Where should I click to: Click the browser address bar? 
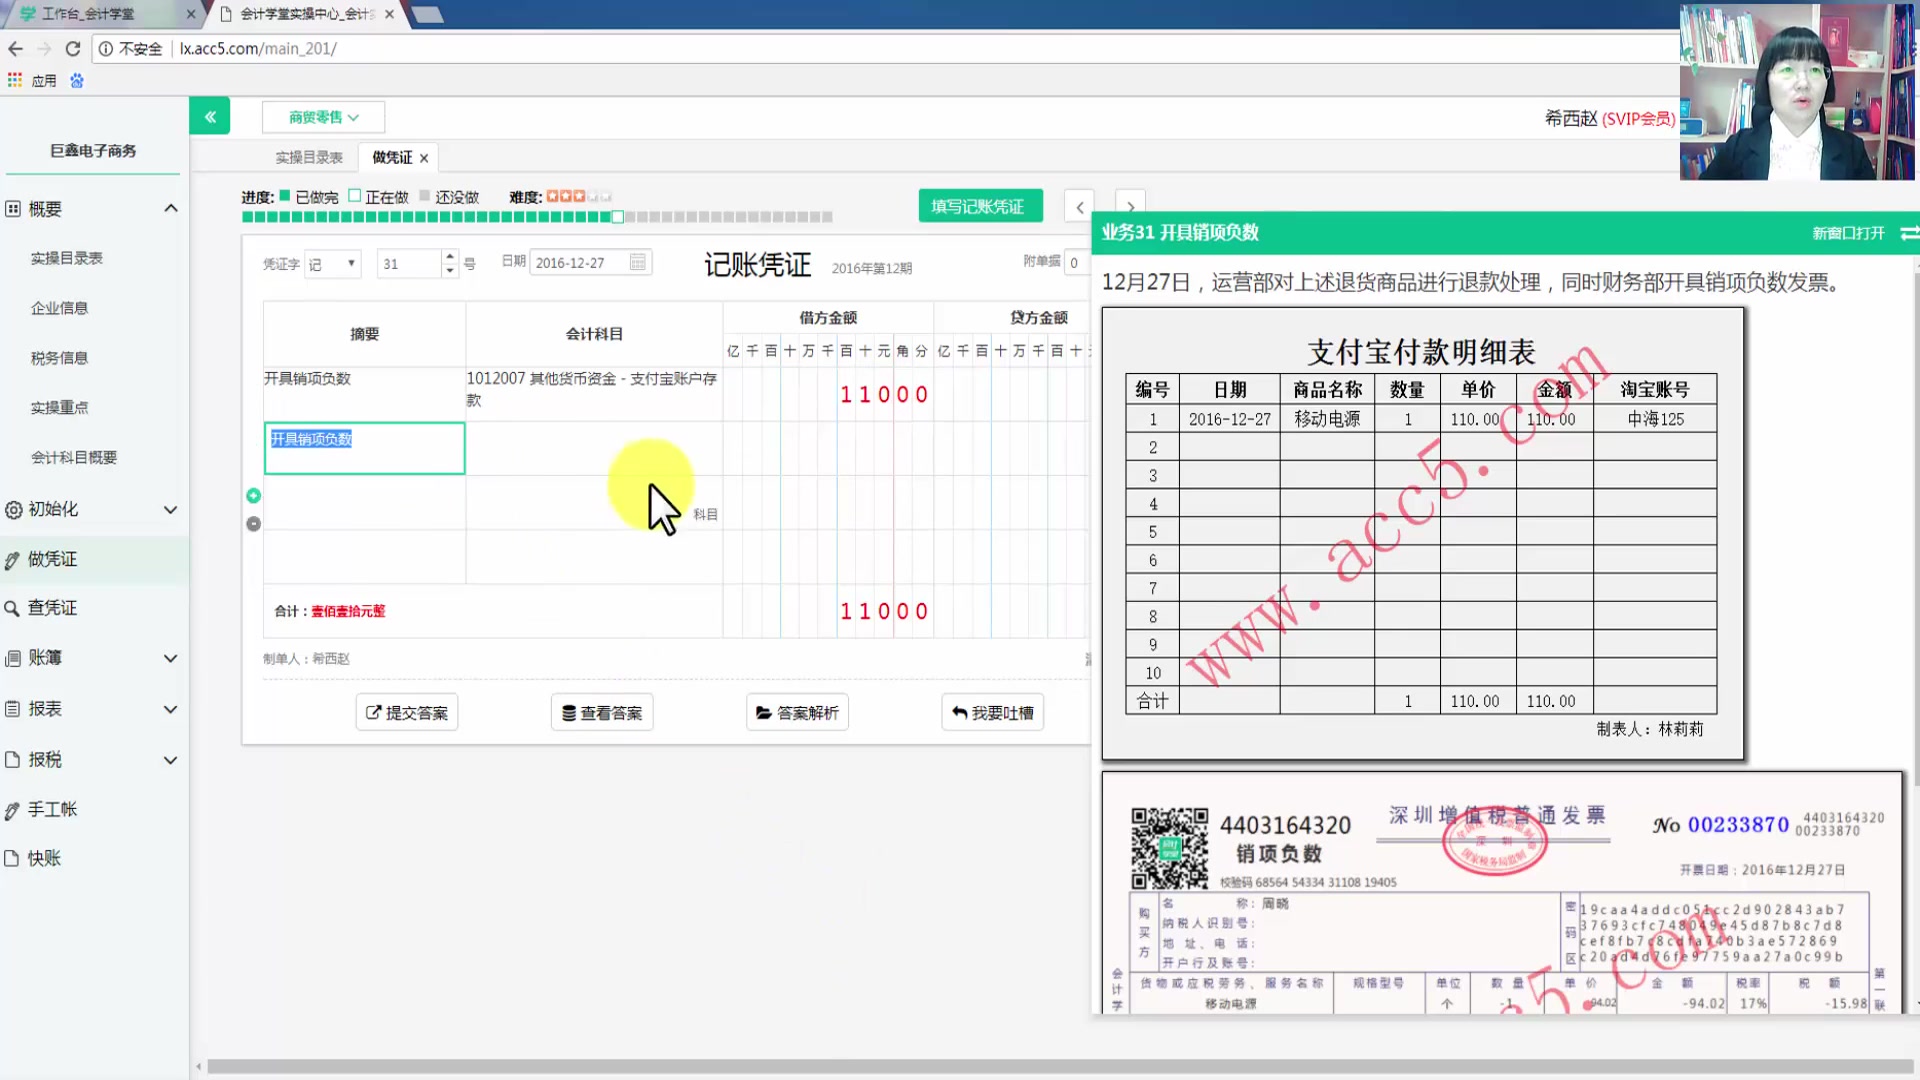pos(400,48)
